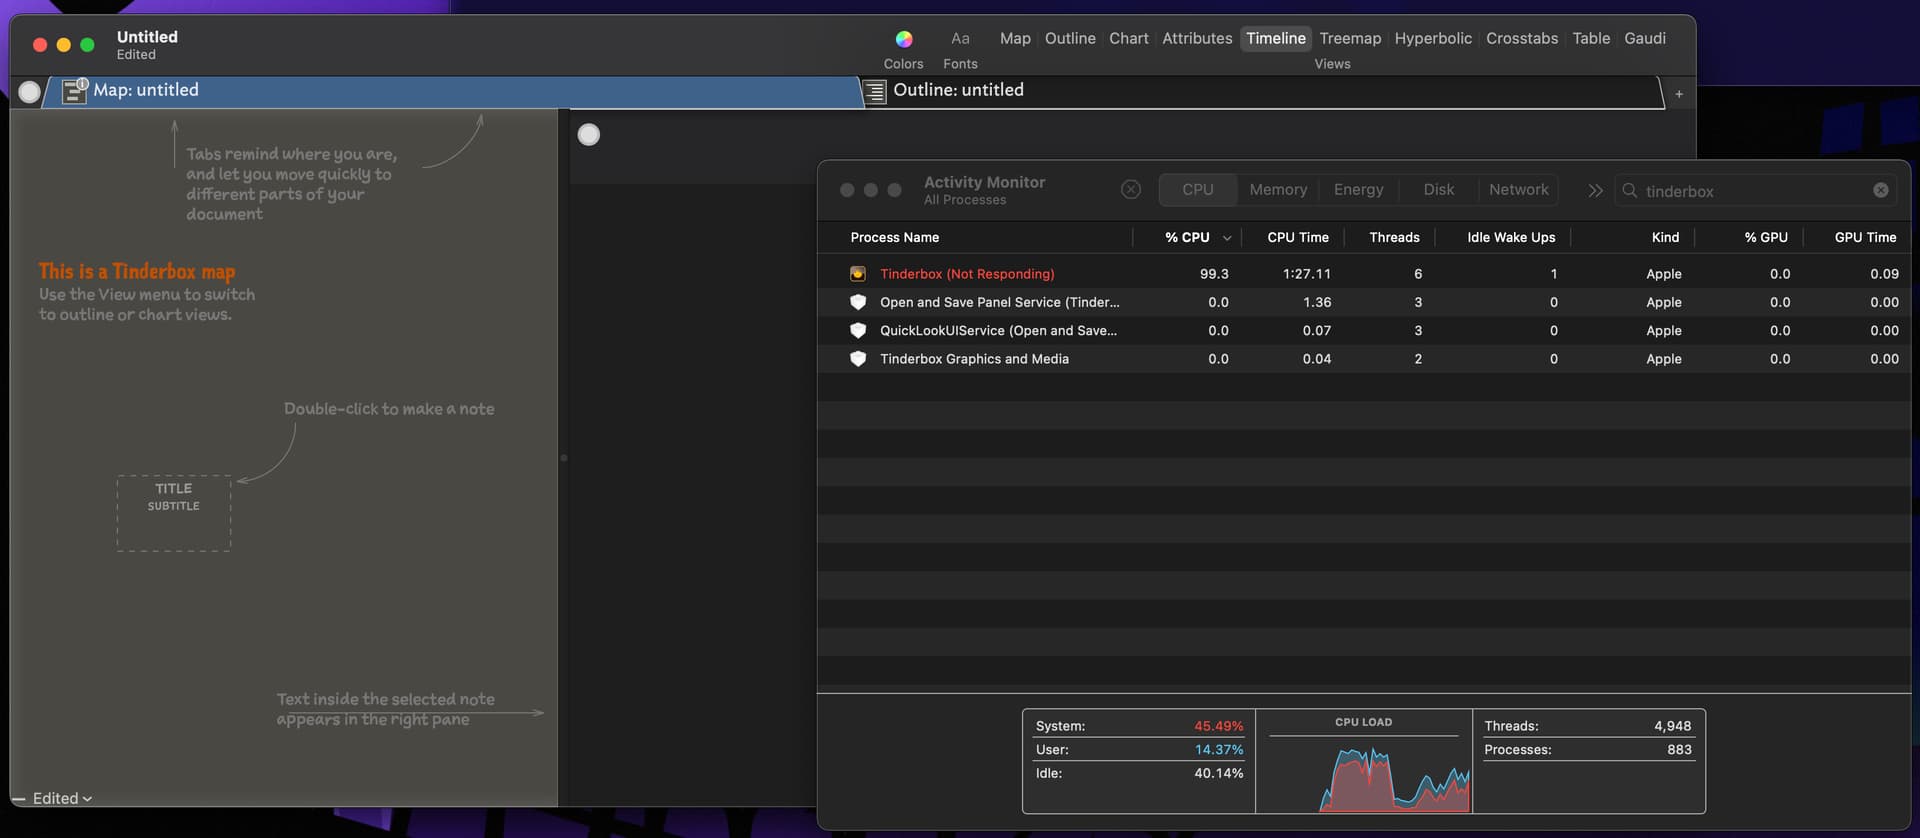Open the Memory tab in Activity Monitor
1920x838 pixels.
1278,190
